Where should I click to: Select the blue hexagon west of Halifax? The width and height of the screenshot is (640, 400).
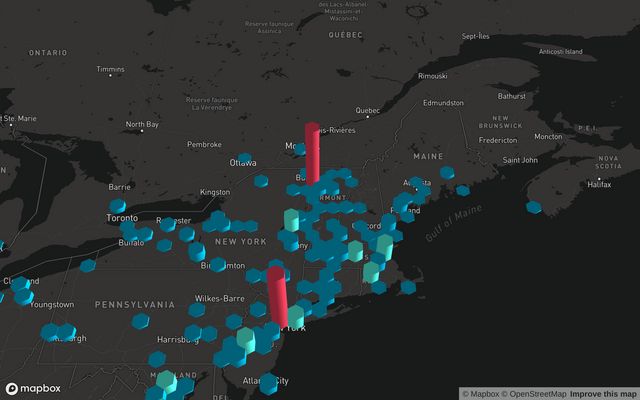tap(534, 207)
